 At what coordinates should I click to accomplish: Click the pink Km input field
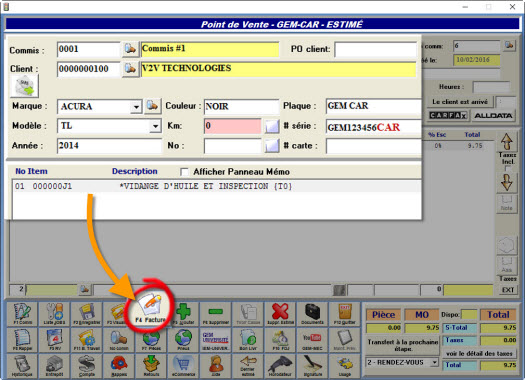233,126
